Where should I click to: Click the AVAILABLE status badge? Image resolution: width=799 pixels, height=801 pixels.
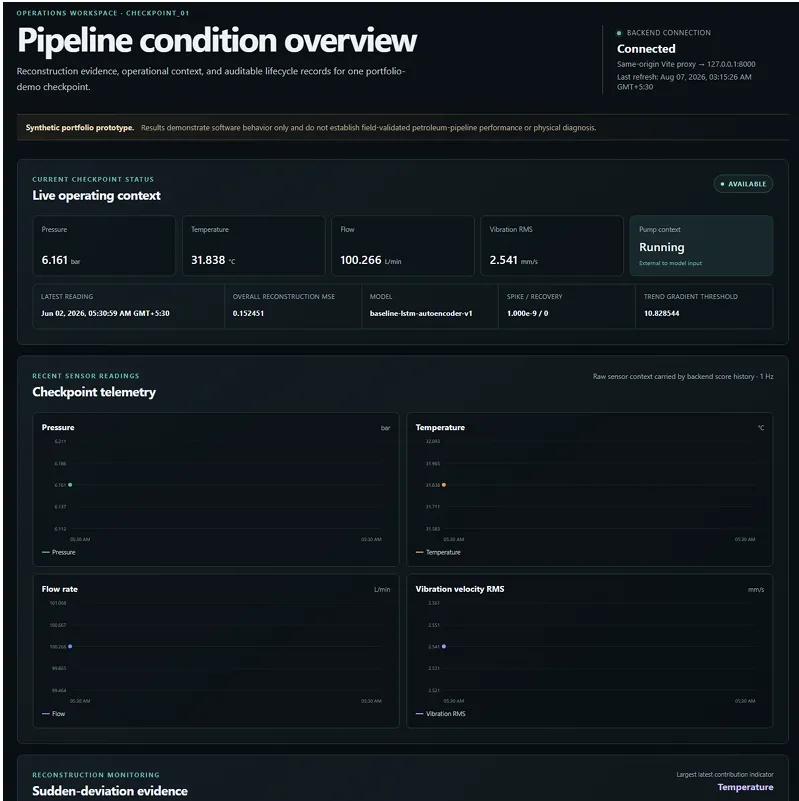(x=743, y=184)
